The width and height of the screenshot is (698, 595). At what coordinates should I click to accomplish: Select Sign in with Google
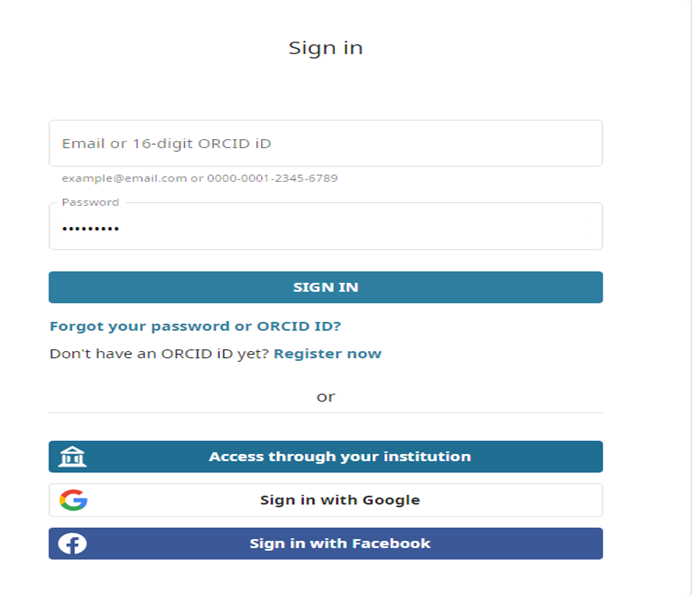coord(339,500)
